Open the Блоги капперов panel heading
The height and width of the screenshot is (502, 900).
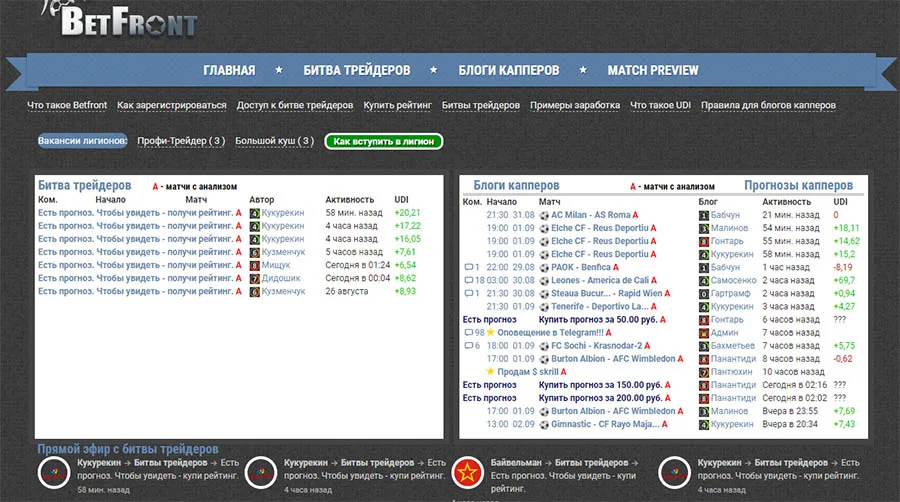tap(516, 185)
